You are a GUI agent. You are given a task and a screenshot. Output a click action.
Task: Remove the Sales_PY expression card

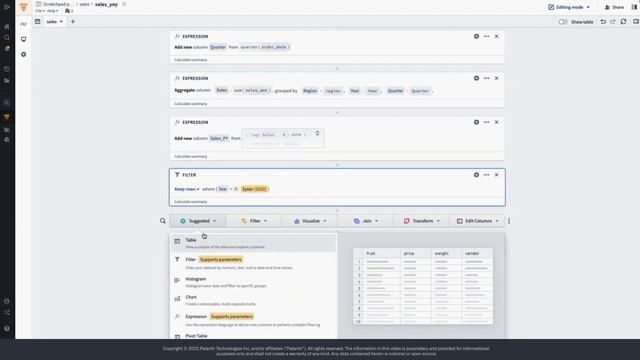point(497,122)
